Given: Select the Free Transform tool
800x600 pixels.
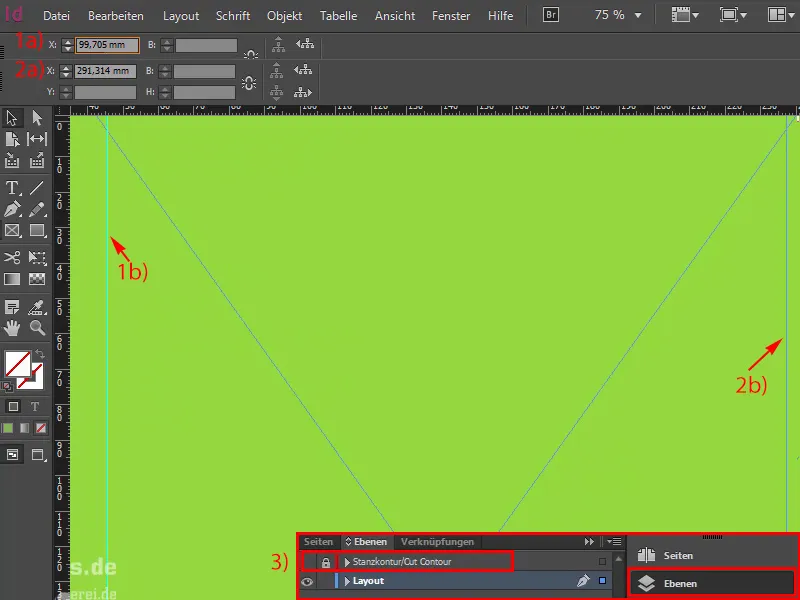Looking at the screenshot, I should (x=37, y=257).
